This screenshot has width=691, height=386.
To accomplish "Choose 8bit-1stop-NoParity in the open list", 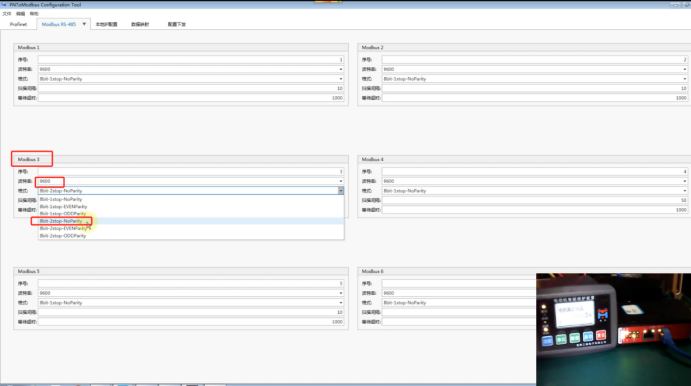I will click(191, 199).
